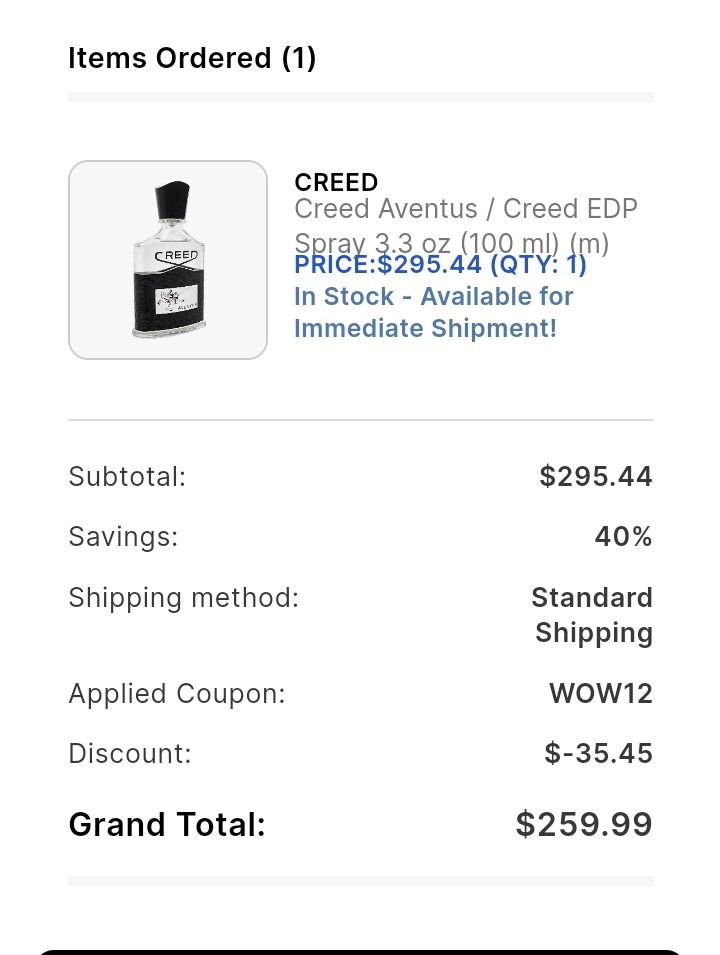This screenshot has width=720, height=955.
Task: Click the CREED brand name
Action: click(336, 183)
